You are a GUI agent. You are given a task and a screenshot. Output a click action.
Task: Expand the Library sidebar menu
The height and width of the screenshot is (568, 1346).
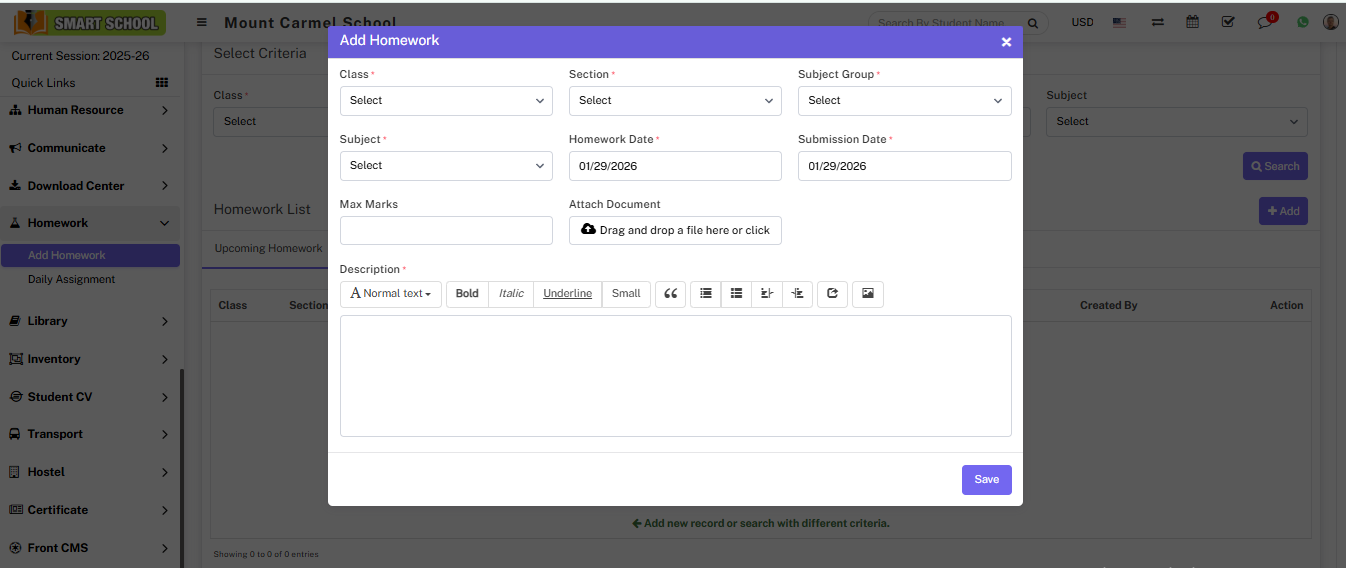90,321
